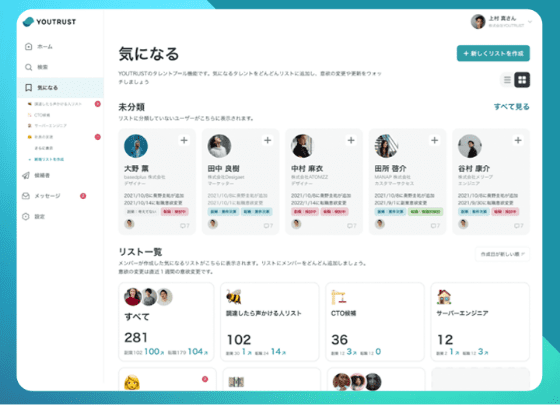This screenshot has height=405, width=560.
Task: Open the すべて list card with 281
Action: tap(166, 322)
